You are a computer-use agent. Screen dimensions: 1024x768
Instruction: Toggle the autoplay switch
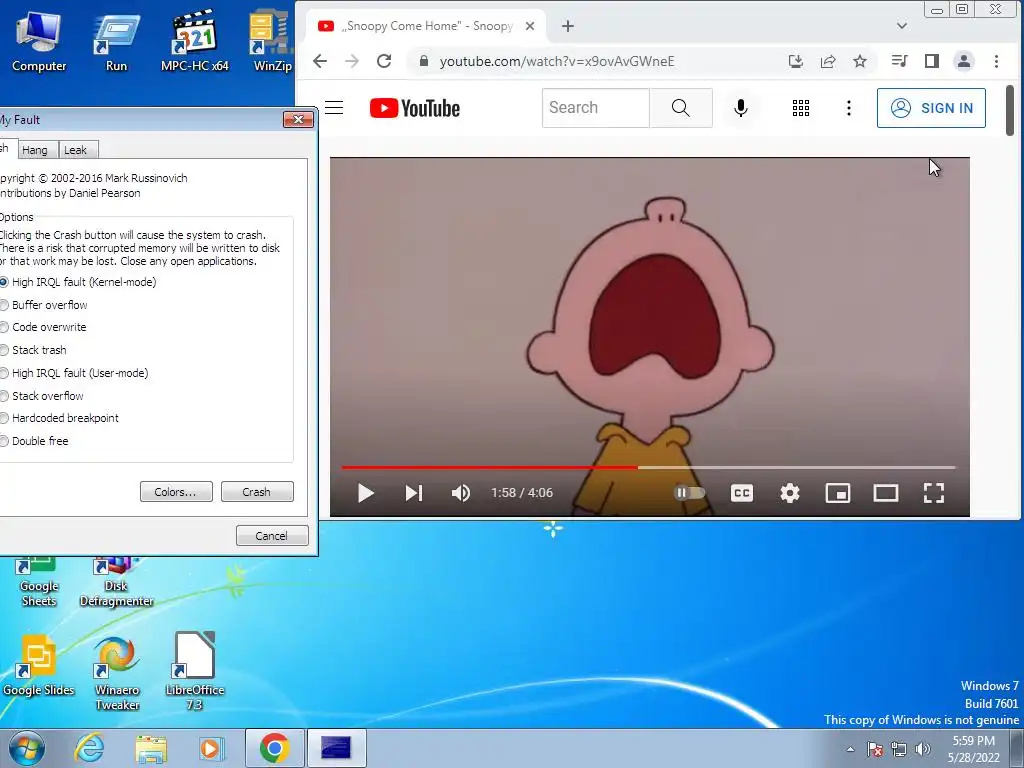[689, 493]
